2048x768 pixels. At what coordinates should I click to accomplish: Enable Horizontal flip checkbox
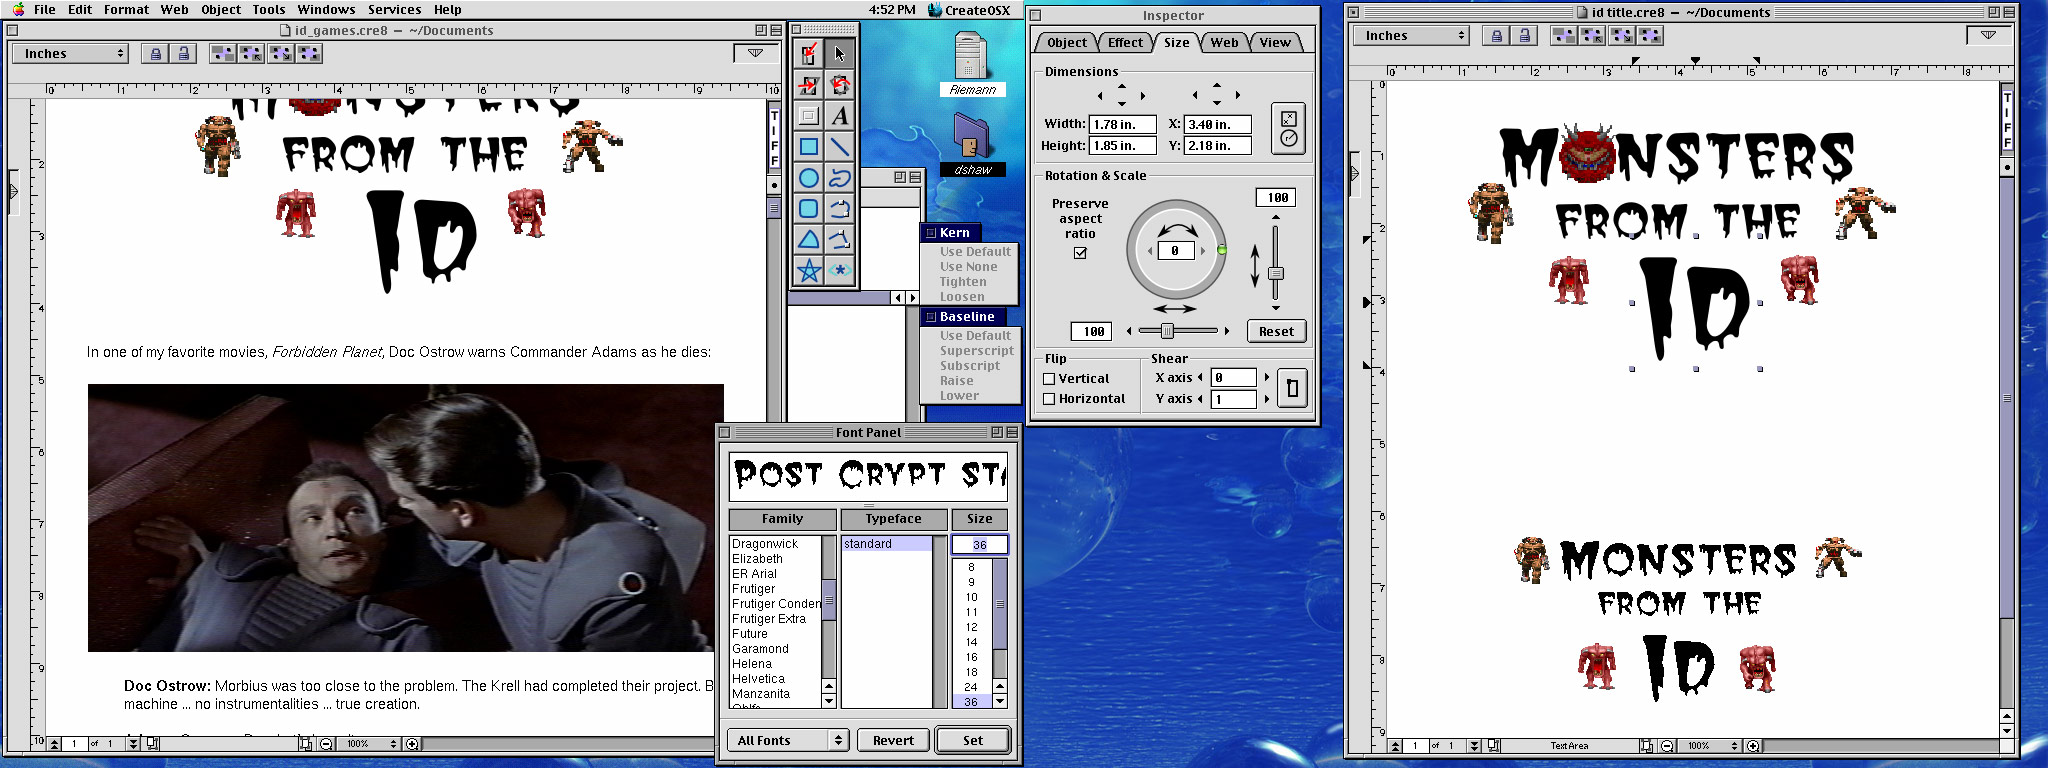pos(1049,399)
